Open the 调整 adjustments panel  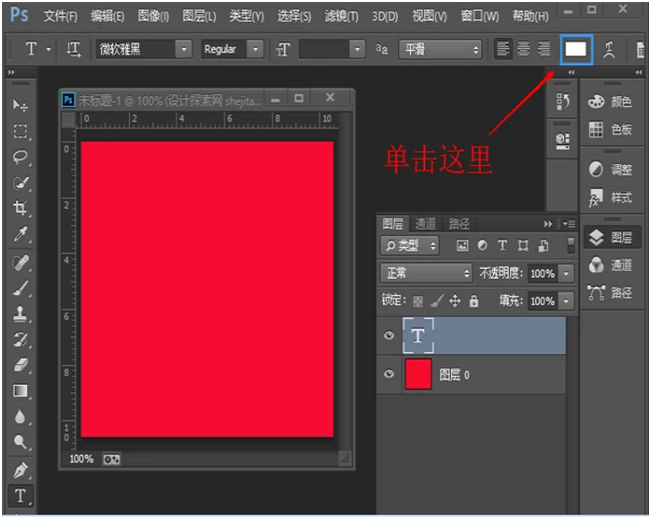coord(610,169)
